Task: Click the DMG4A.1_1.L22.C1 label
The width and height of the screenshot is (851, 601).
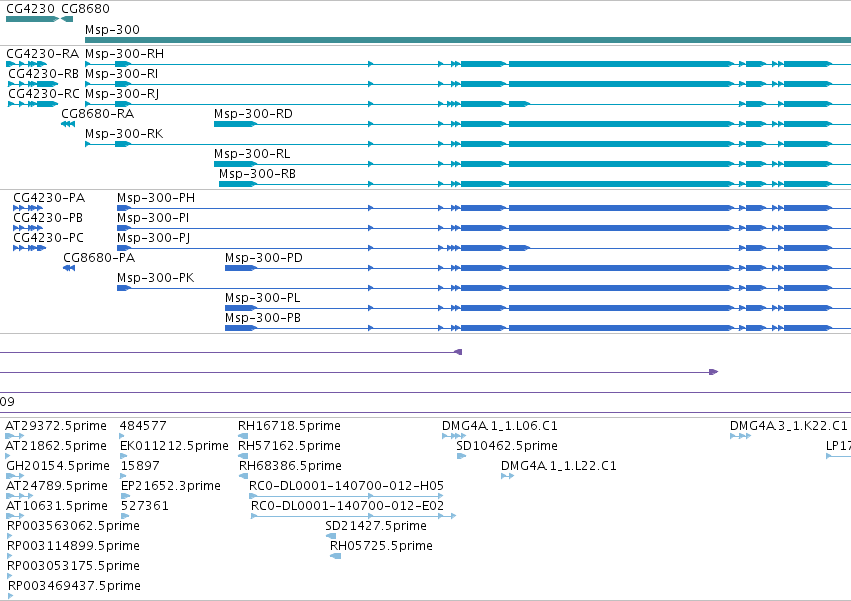Action: [558, 466]
